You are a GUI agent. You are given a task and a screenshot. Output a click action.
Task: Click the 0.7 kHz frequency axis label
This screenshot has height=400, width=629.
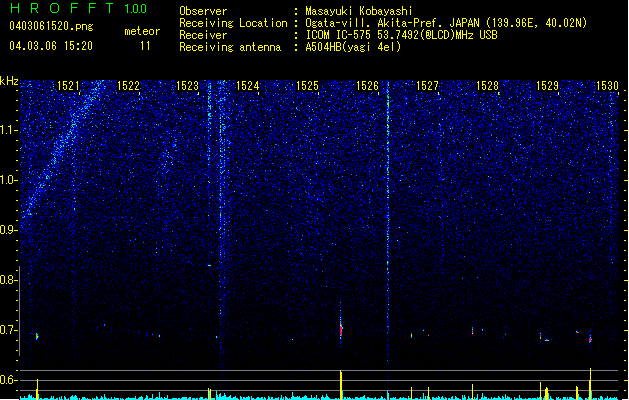point(8,330)
